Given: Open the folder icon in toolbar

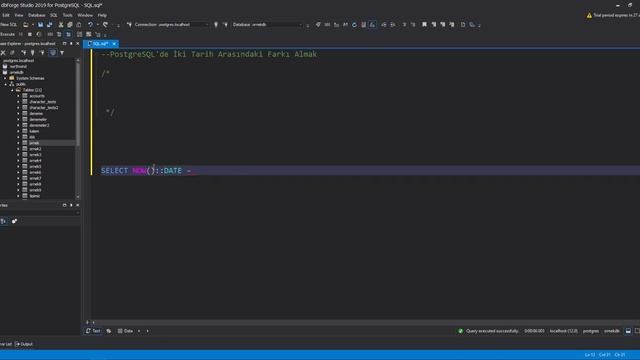Looking at the screenshot, I should click(x=26, y=25).
